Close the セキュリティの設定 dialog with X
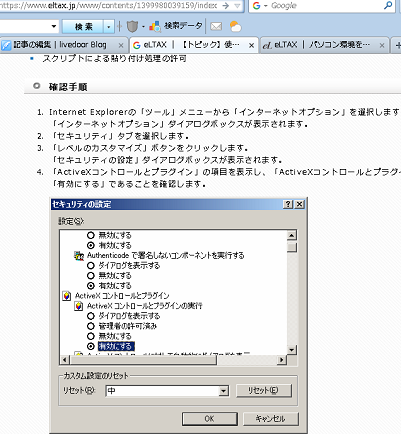The image size is (401, 434). click(300, 204)
